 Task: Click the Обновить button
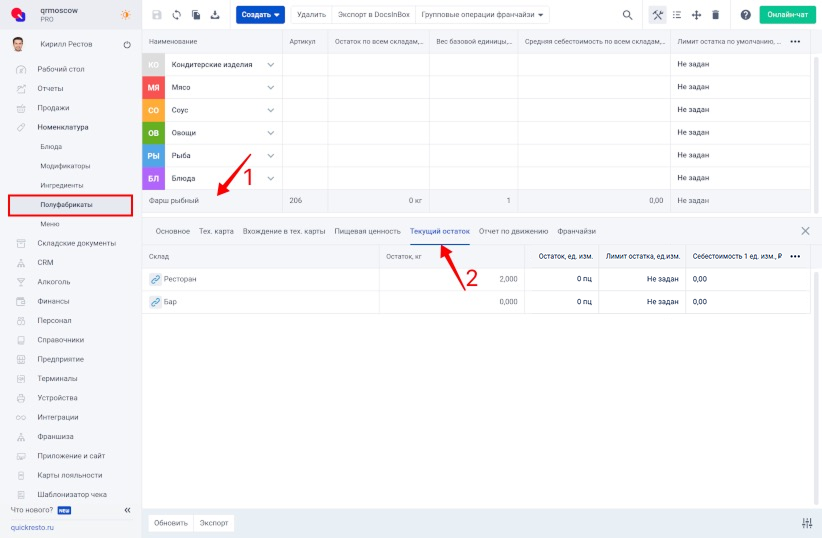click(x=170, y=523)
